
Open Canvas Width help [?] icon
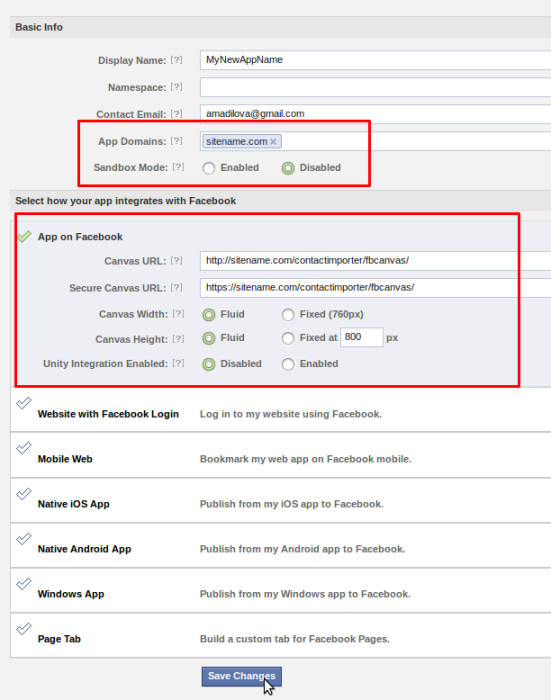pyautogui.click(x=178, y=314)
